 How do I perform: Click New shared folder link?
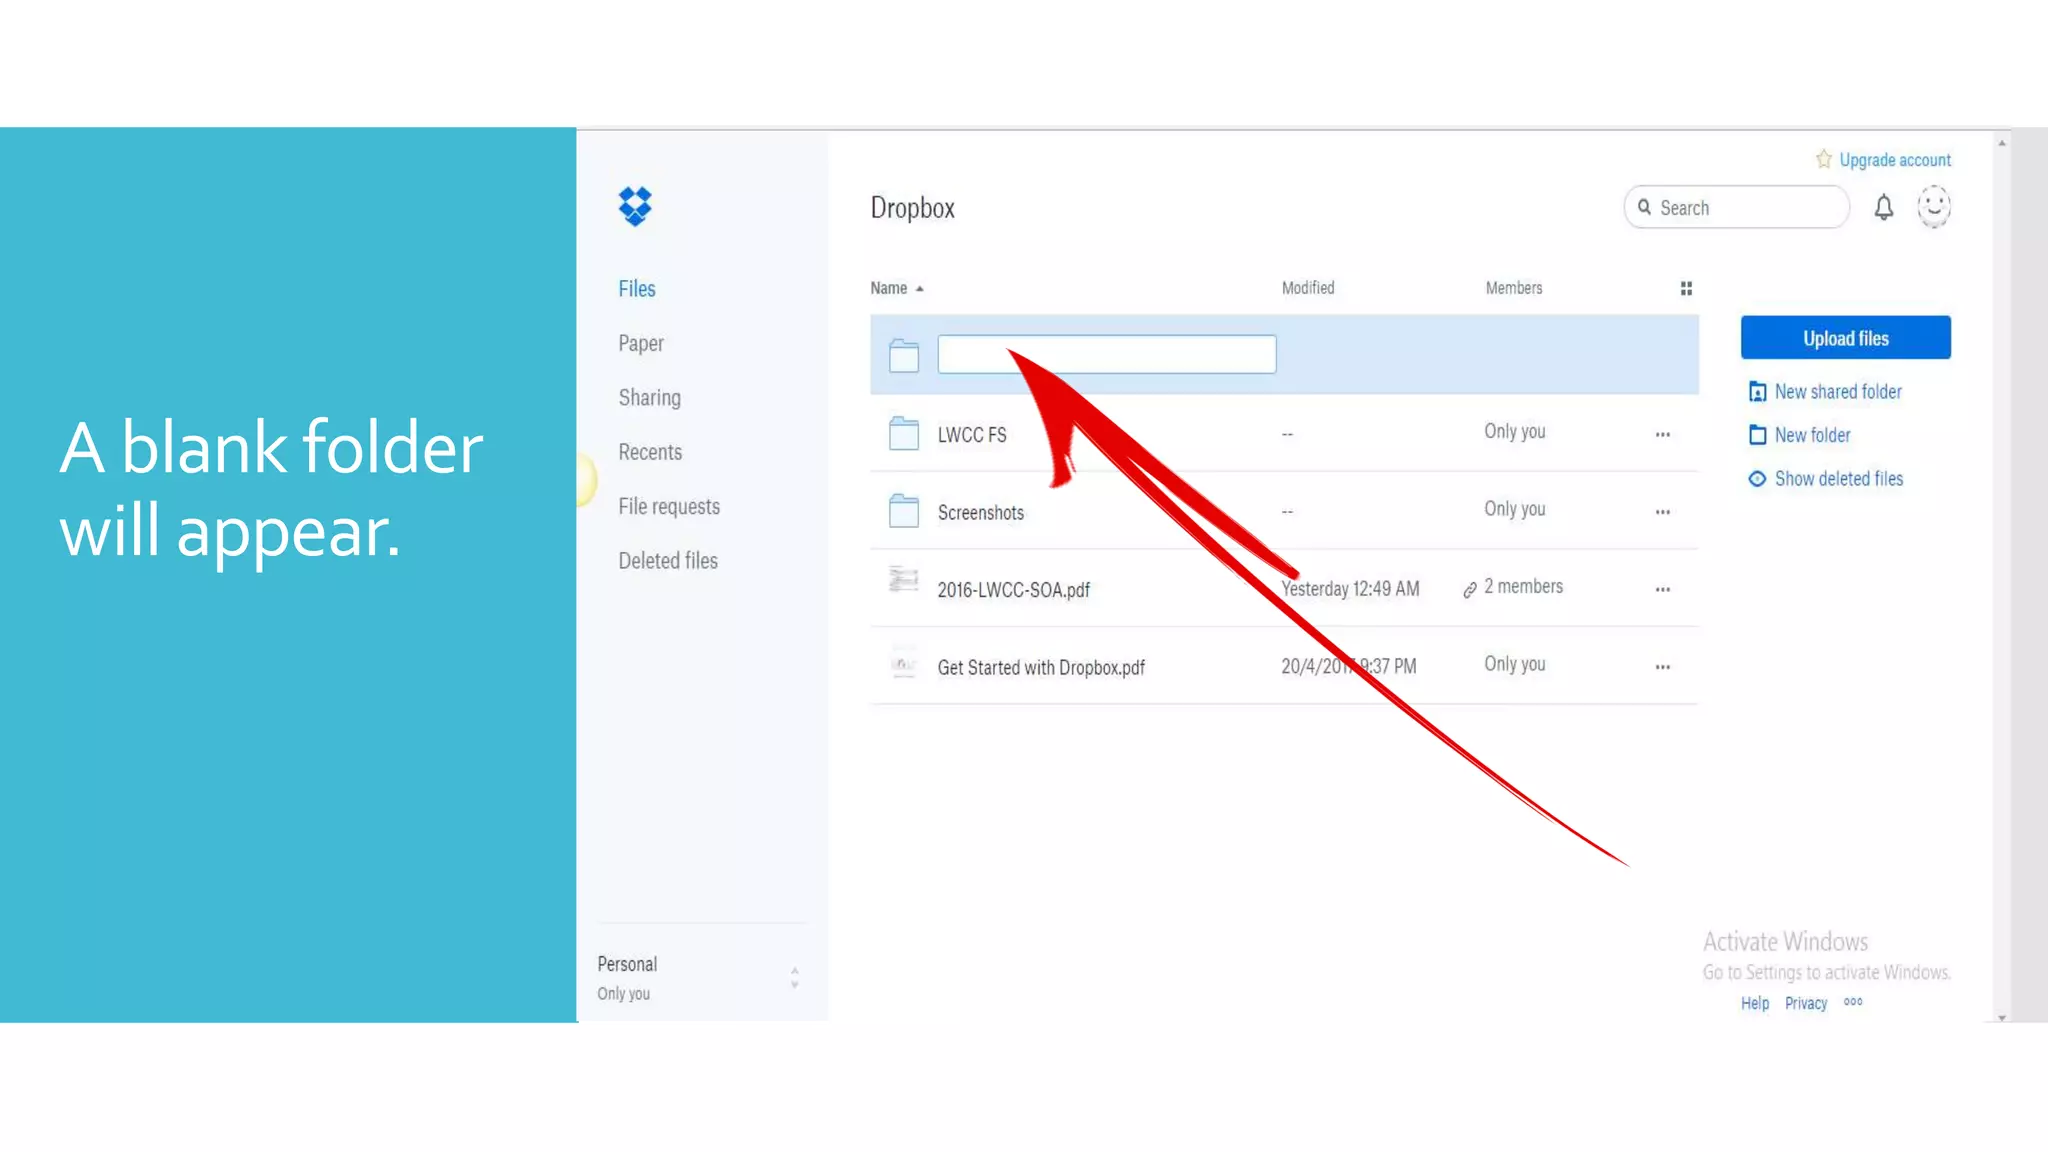coord(1837,392)
